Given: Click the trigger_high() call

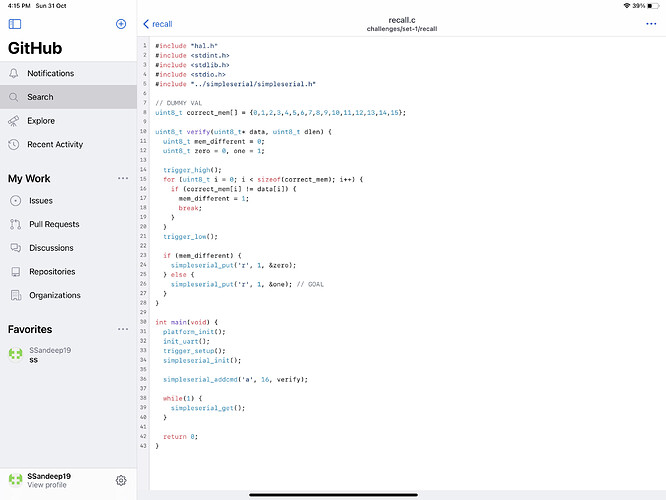Looking at the screenshot, I should point(192,170).
